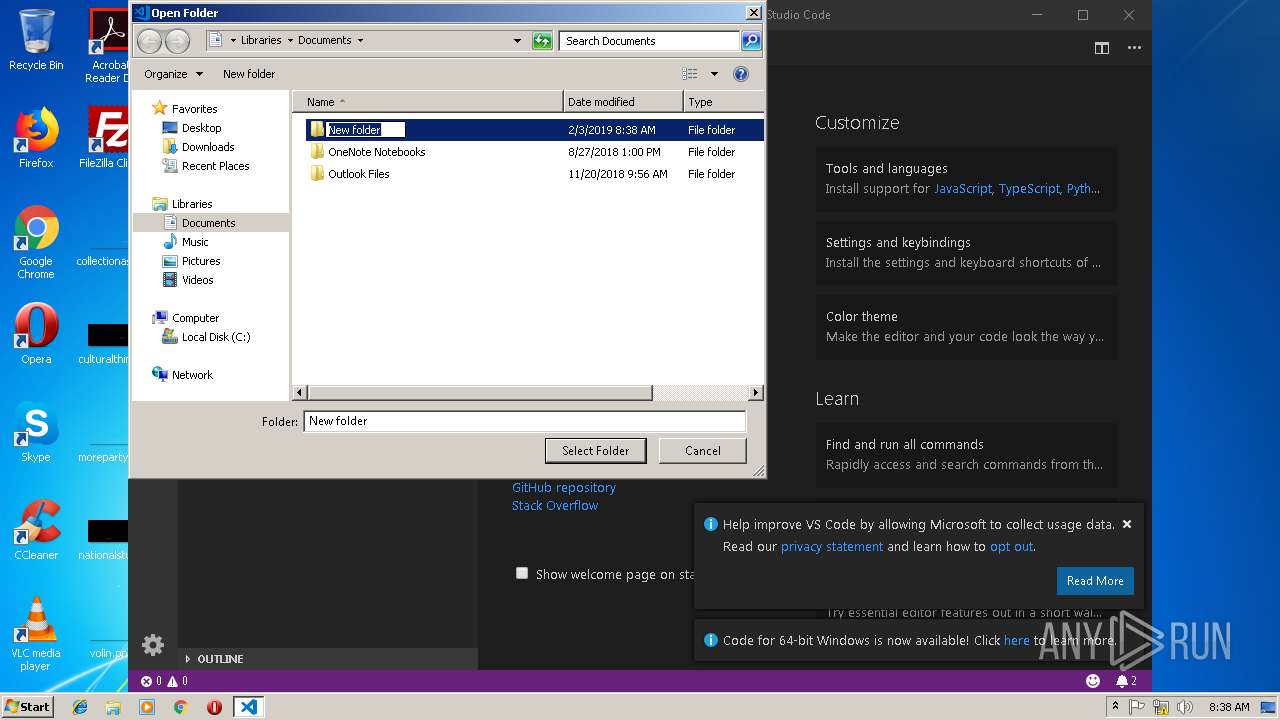Open the Firefox desktop shortcut
Screen dimensions: 1280x720
click(36, 138)
